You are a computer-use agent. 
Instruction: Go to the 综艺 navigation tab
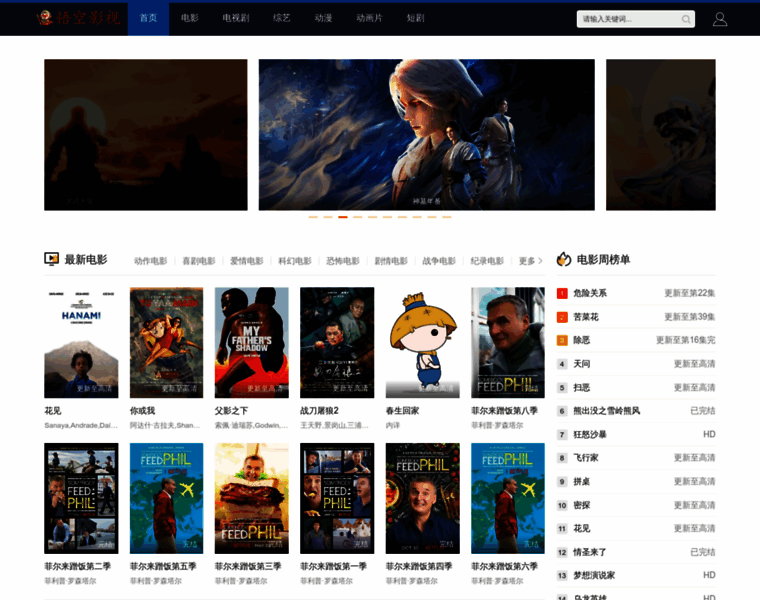click(x=282, y=18)
